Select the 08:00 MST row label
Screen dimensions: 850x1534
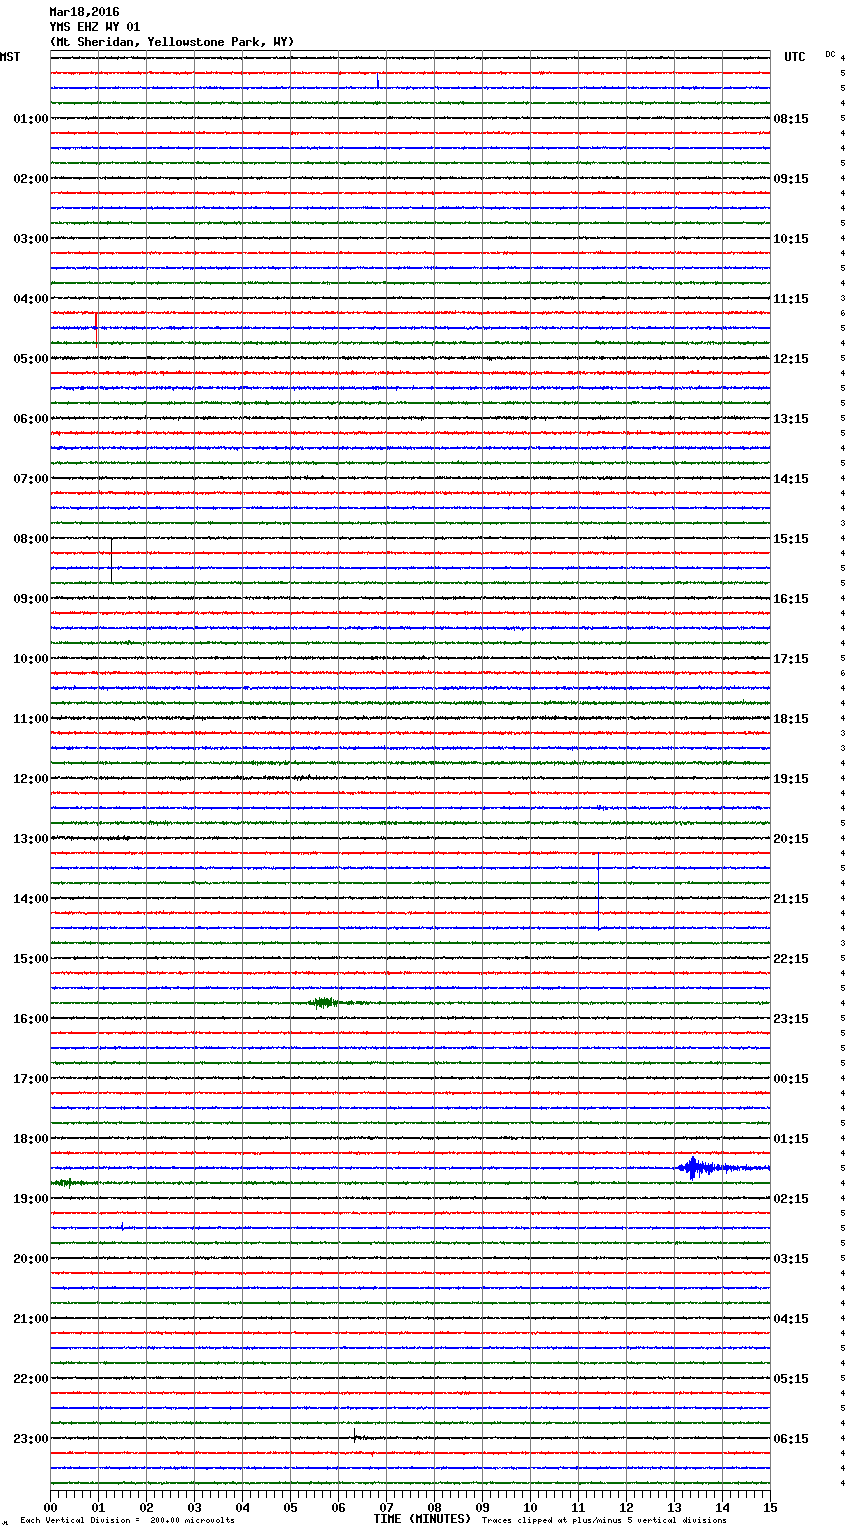(x=30, y=539)
